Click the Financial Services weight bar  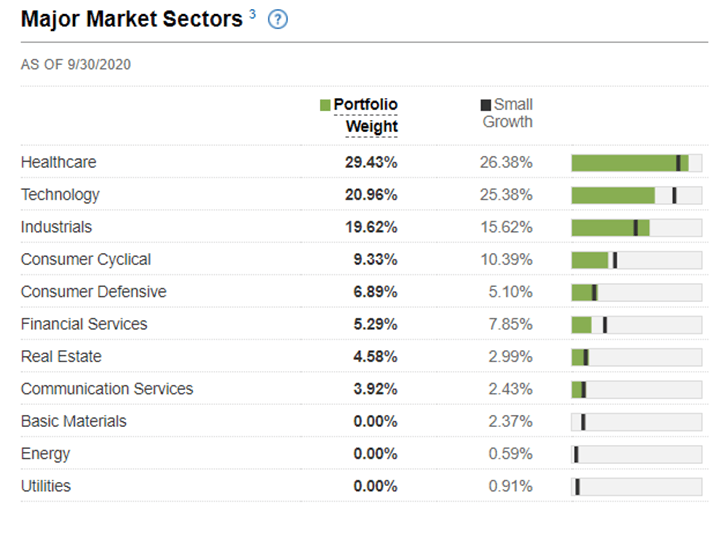tap(582, 325)
